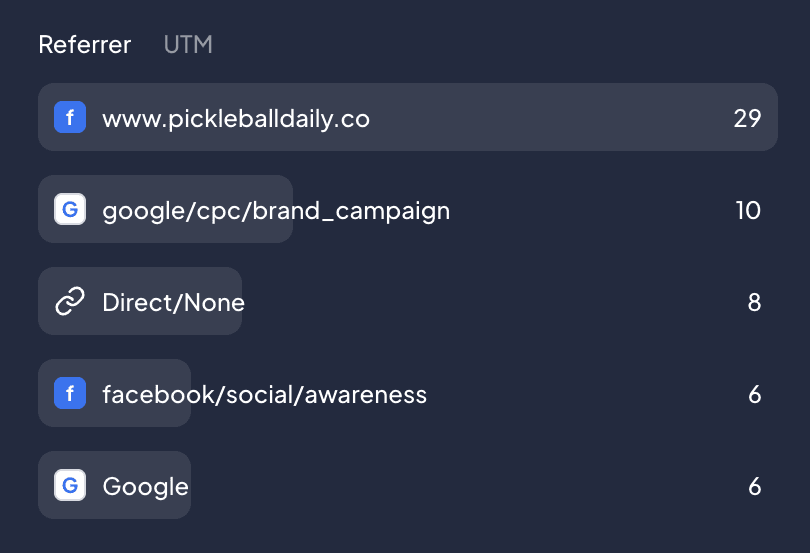Select the facebook/social/awareness referrer text
This screenshot has width=810, height=553.
pyautogui.click(x=264, y=395)
